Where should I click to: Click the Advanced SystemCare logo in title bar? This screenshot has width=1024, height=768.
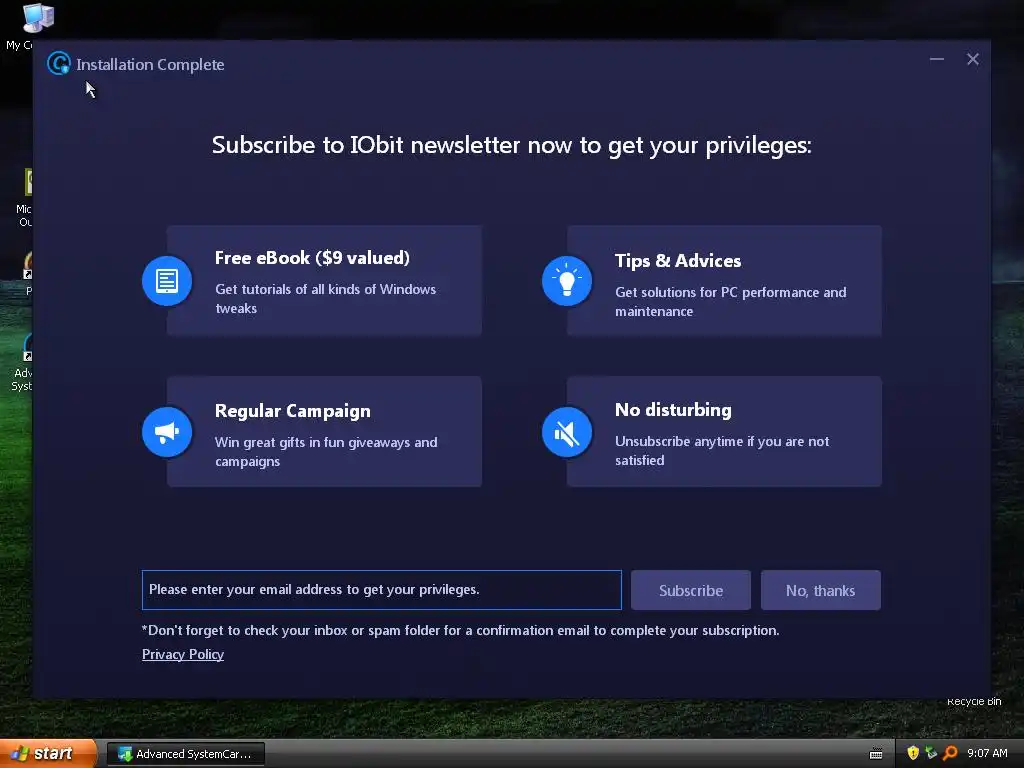click(x=59, y=63)
